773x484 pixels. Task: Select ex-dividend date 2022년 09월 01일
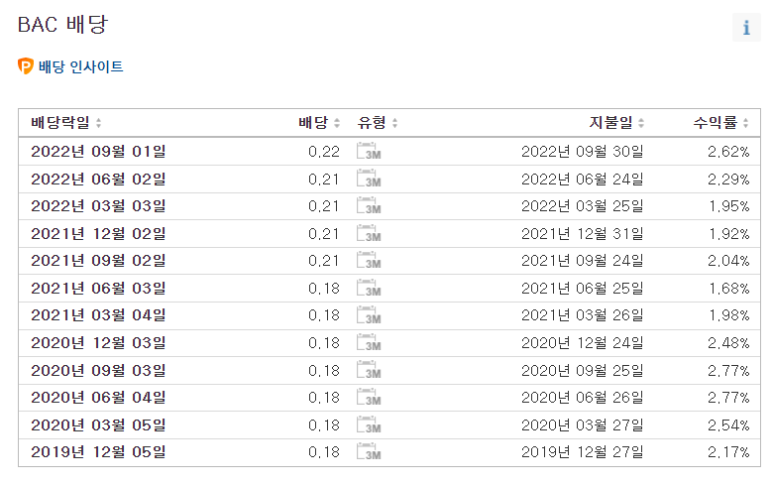click(x=98, y=151)
